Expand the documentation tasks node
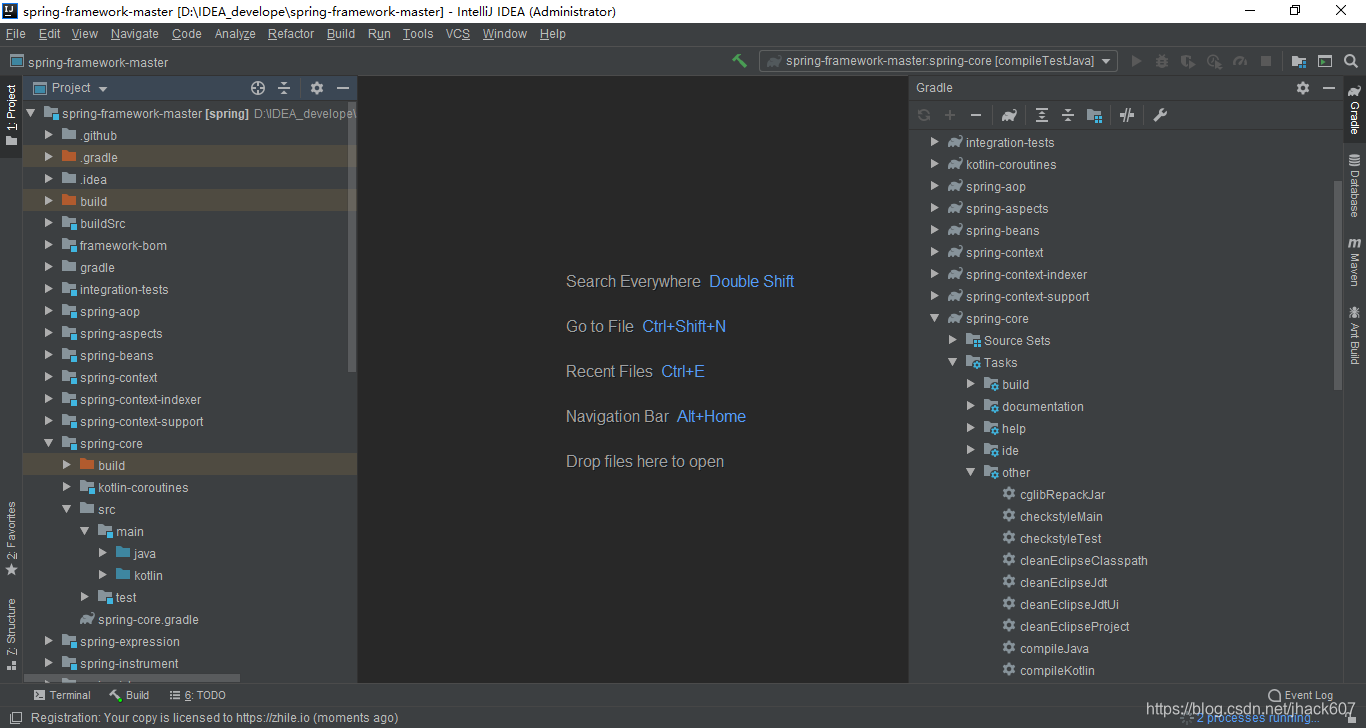The height and width of the screenshot is (728, 1366). [x=970, y=406]
